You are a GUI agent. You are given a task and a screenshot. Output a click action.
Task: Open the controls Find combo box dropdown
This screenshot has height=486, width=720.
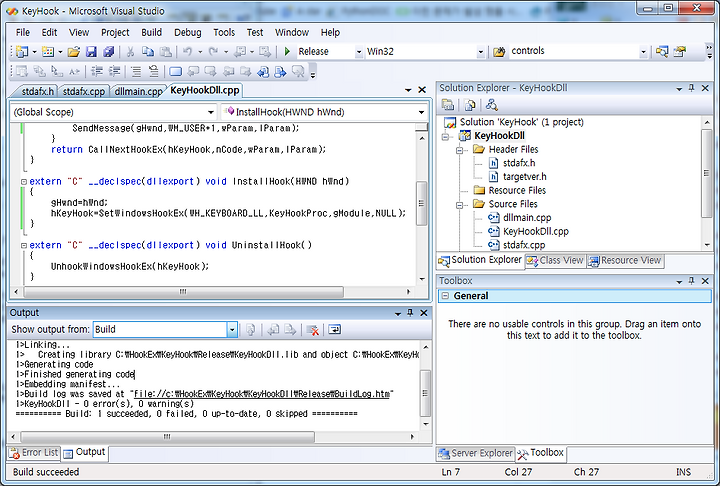coord(643,52)
